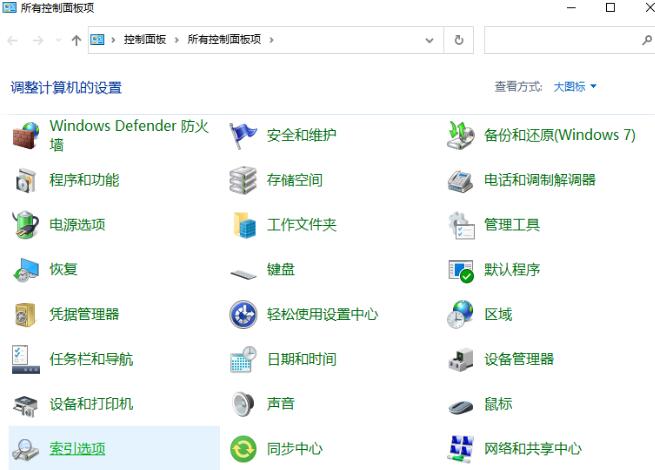Click the 轻松使用设置中心 icon
The height and width of the screenshot is (470, 655).
tap(243, 314)
